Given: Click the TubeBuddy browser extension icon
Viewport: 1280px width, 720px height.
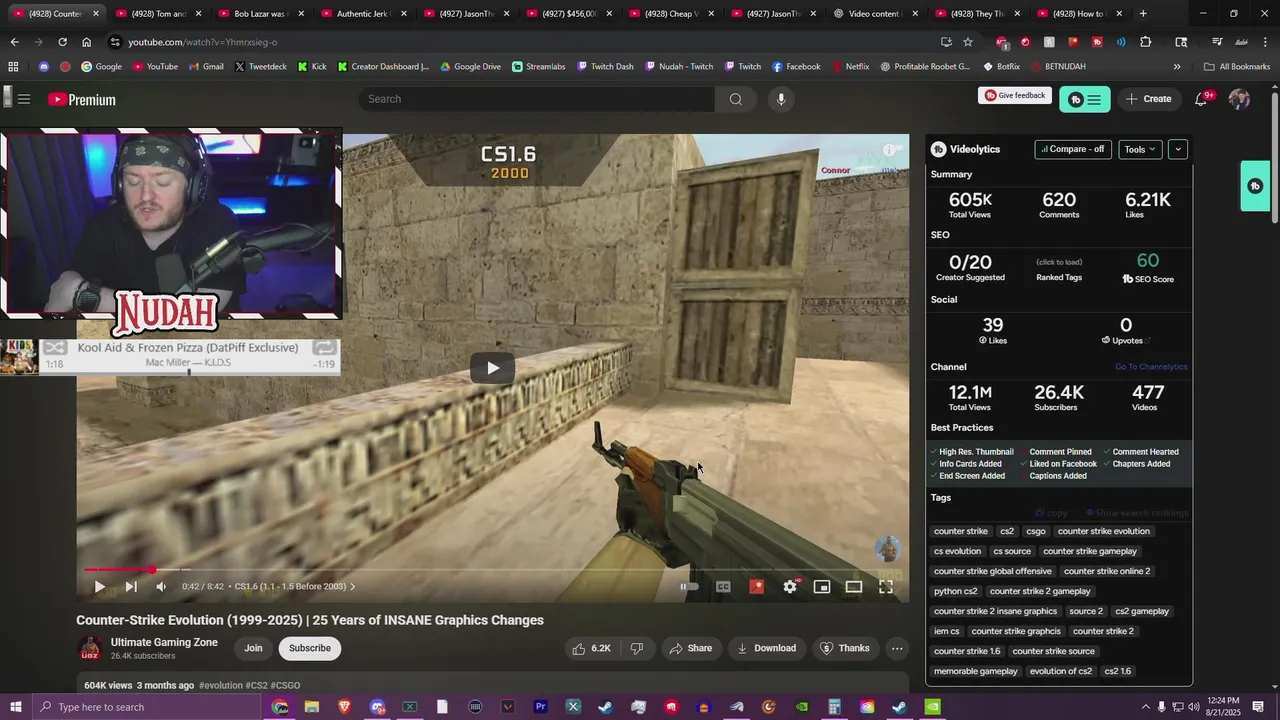Looking at the screenshot, I should point(1097,42).
